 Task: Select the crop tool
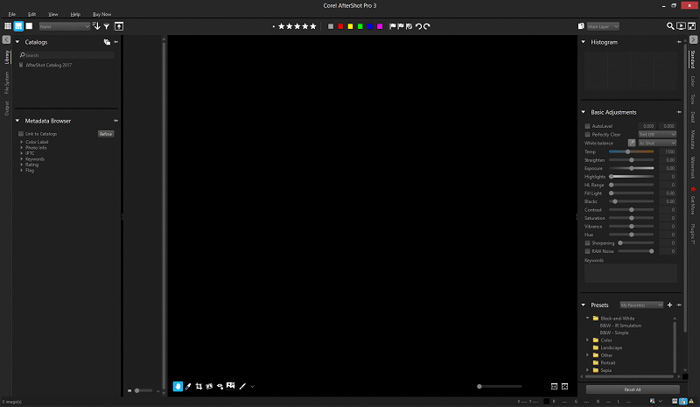pyautogui.click(x=199, y=385)
